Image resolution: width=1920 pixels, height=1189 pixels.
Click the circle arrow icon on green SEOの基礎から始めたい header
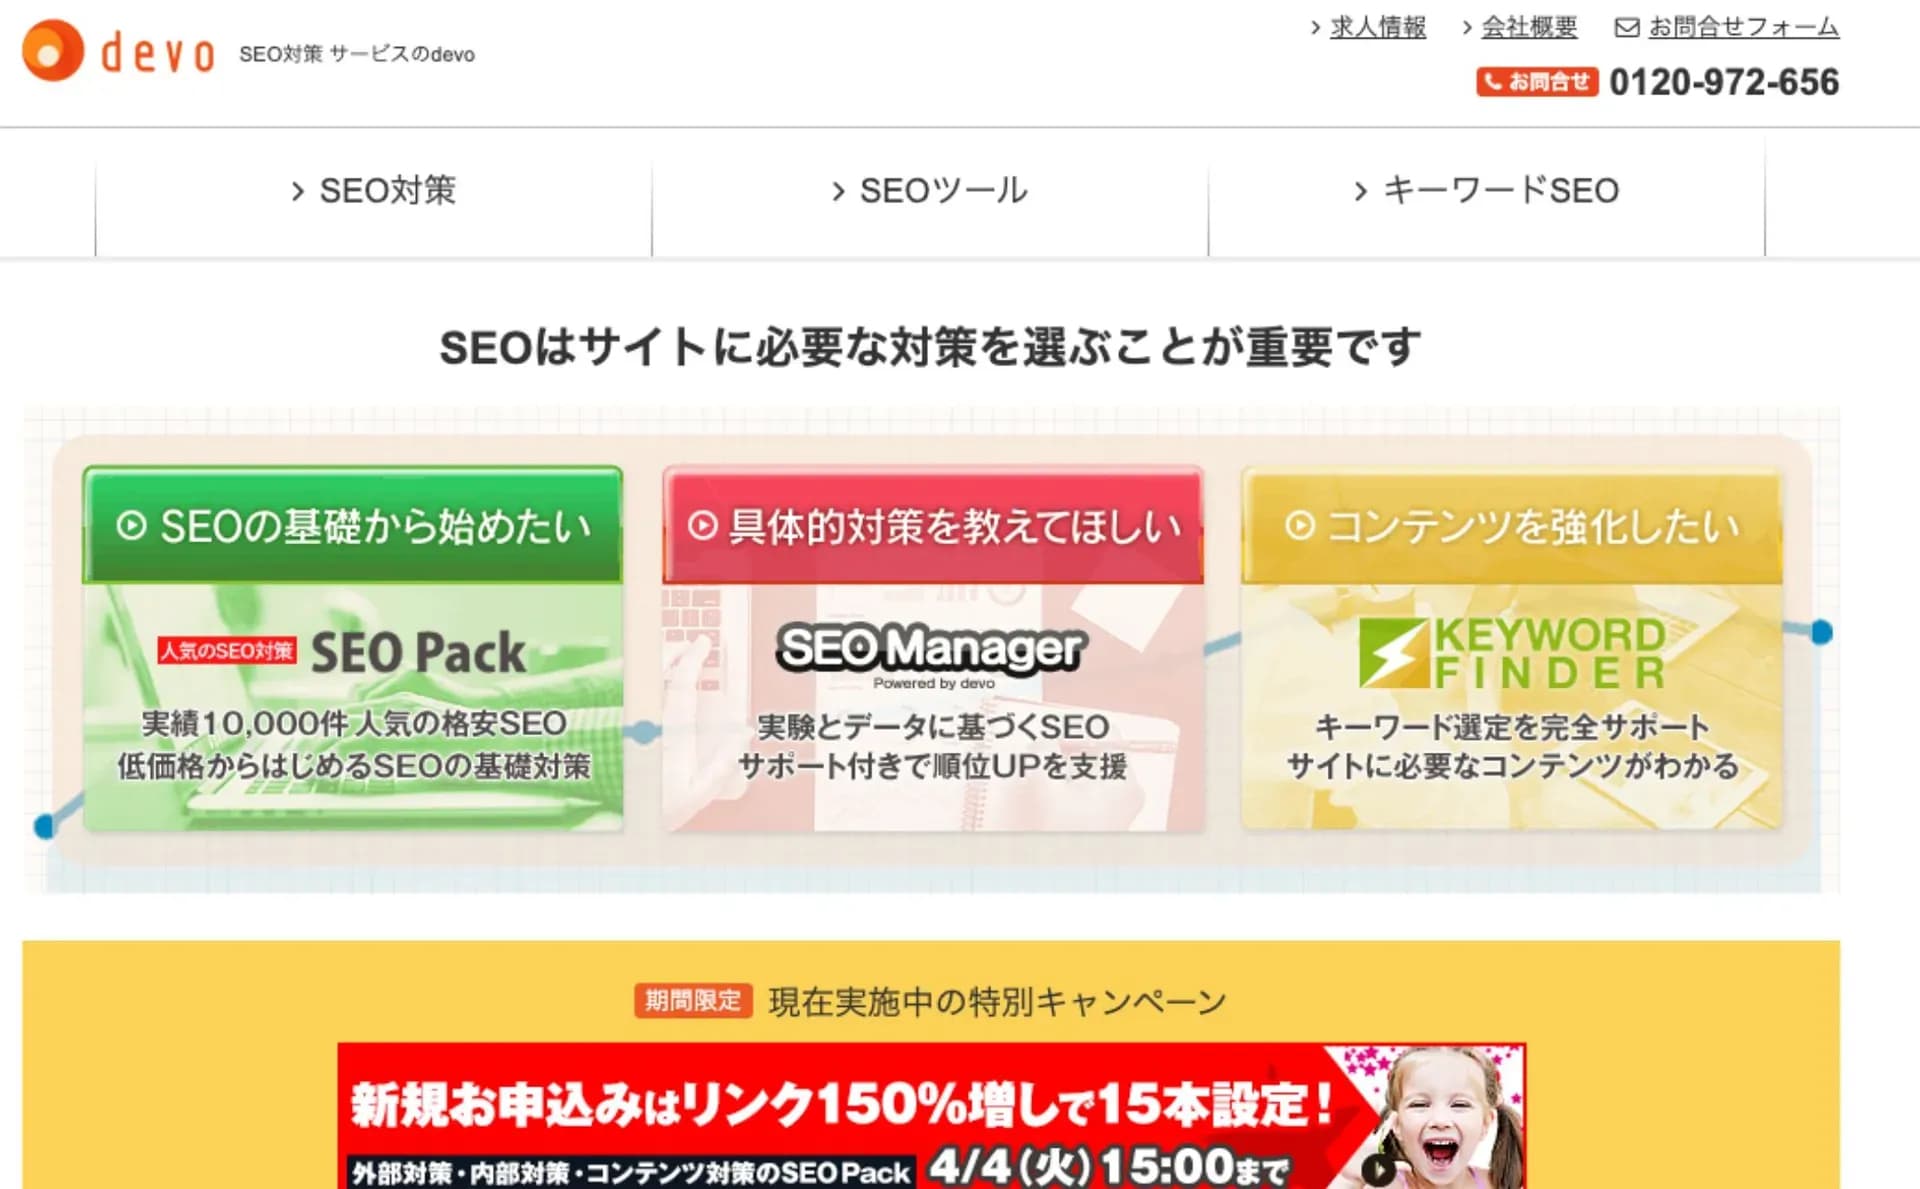131,525
